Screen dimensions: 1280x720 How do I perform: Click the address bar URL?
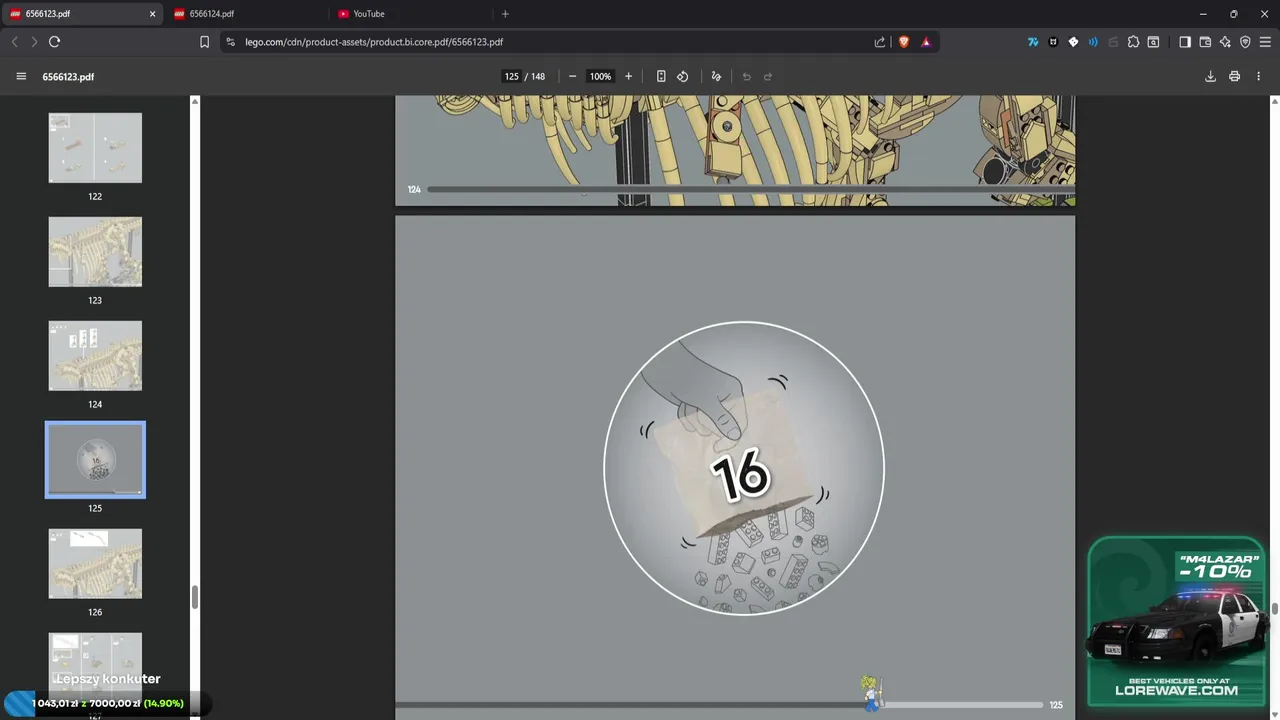pyautogui.click(x=374, y=42)
